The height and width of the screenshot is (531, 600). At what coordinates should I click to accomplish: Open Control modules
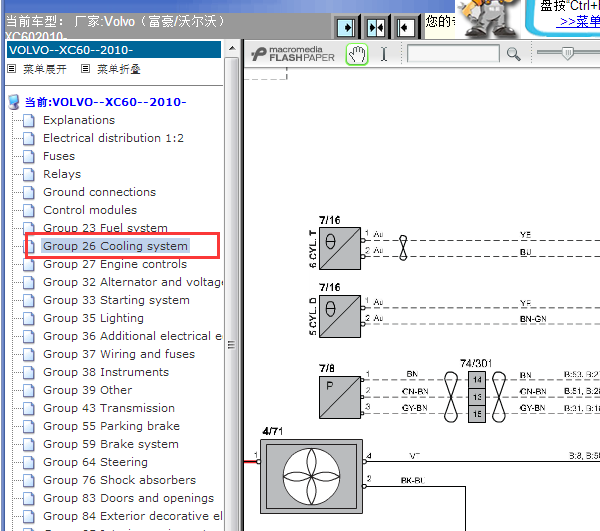click(90, 210)
